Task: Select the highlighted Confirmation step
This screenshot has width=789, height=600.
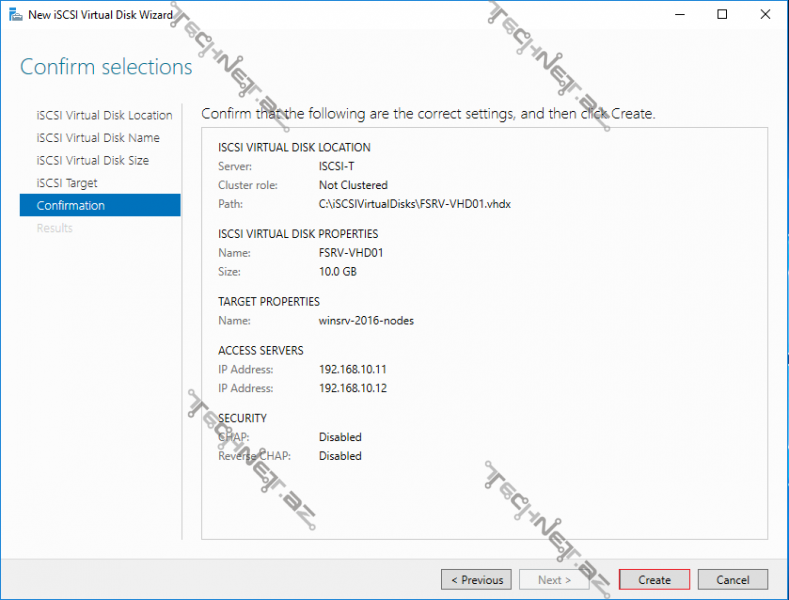Action: (70, 206)
